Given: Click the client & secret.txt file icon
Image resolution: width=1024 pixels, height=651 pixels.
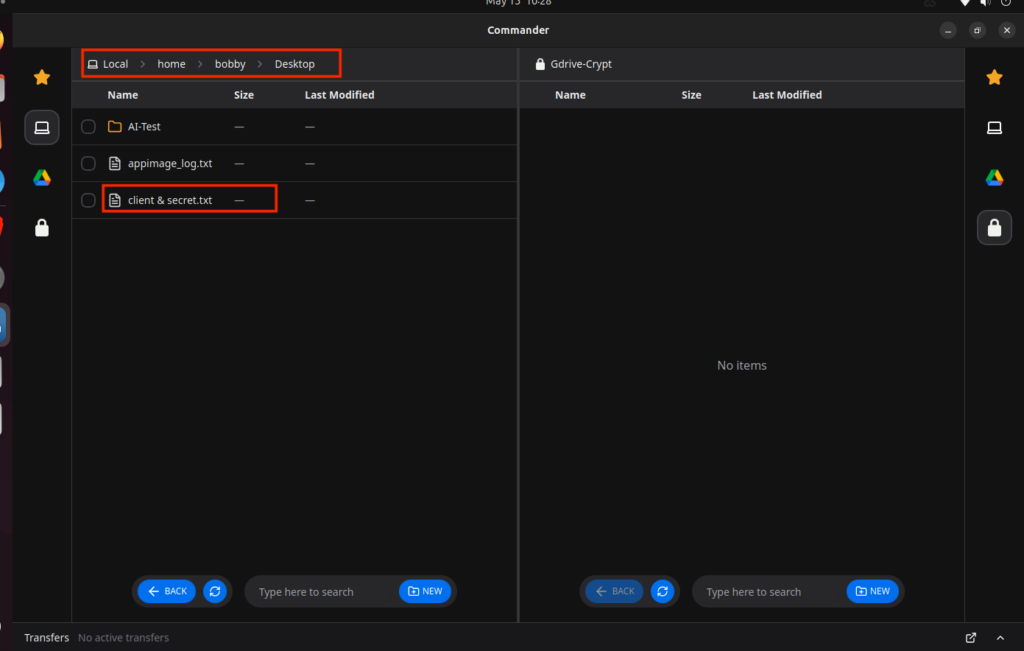Looking at the screenshot, I should coord(114,200).
